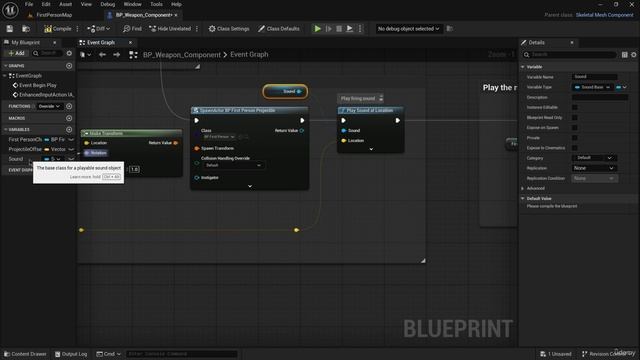Enable the Instance Editable checkbox
This screenshot has height=360, width=640.
(575, 107)
